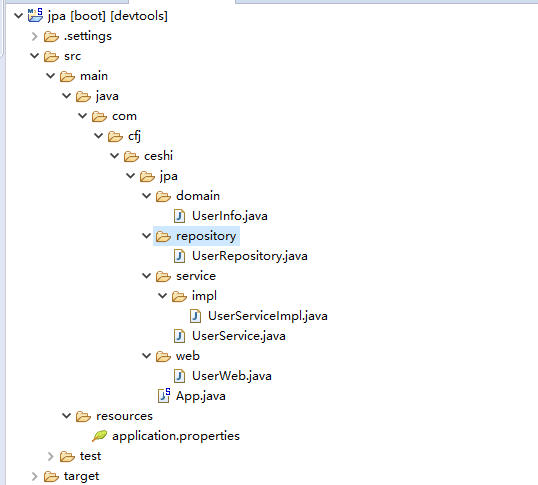Click the UserService.java file icon

(x=179, y=336)
